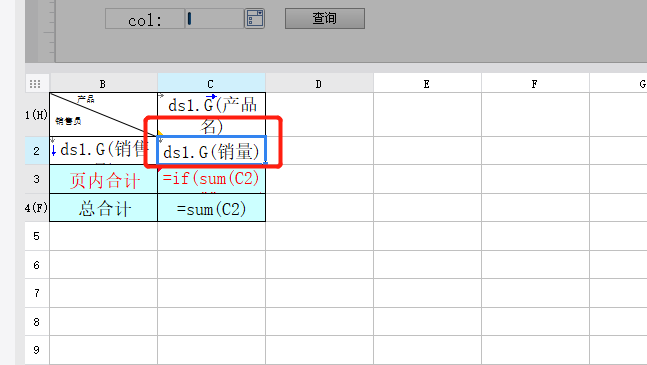Select column B header
The height and width of the screenshot is (365, 647).
click(x=103, y=84)
